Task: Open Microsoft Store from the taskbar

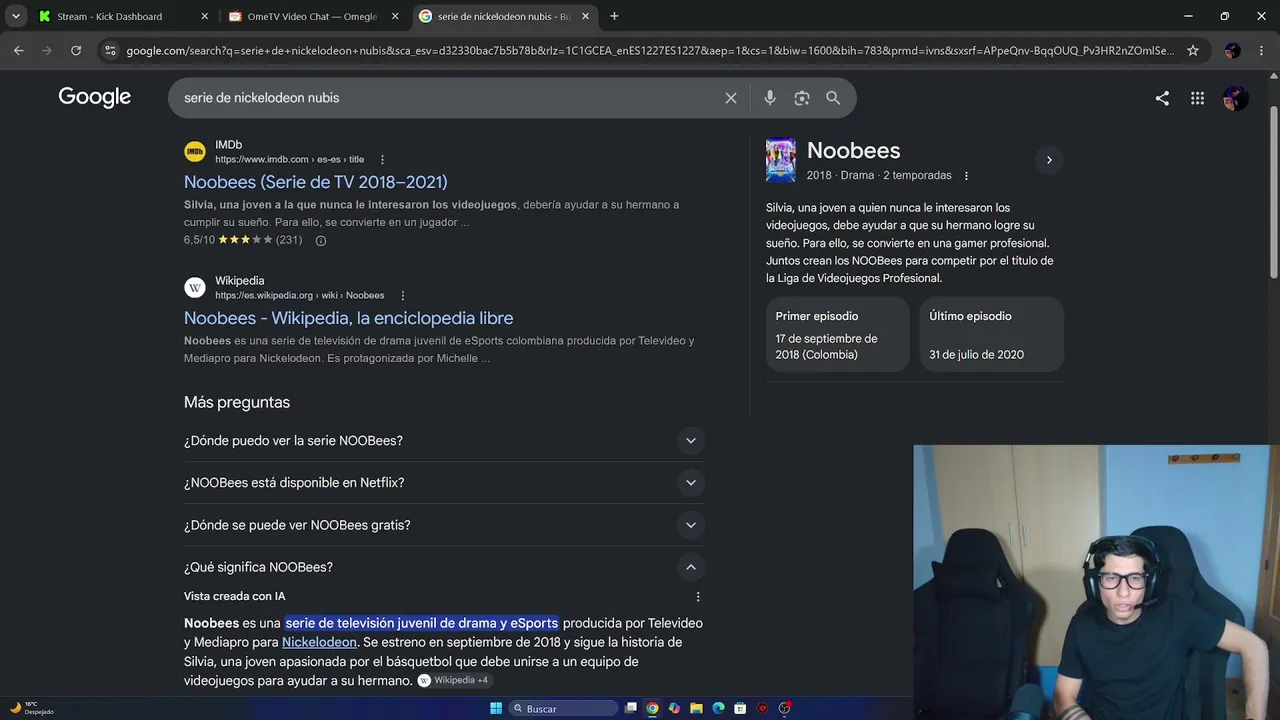Action: [x=740, y=708]
